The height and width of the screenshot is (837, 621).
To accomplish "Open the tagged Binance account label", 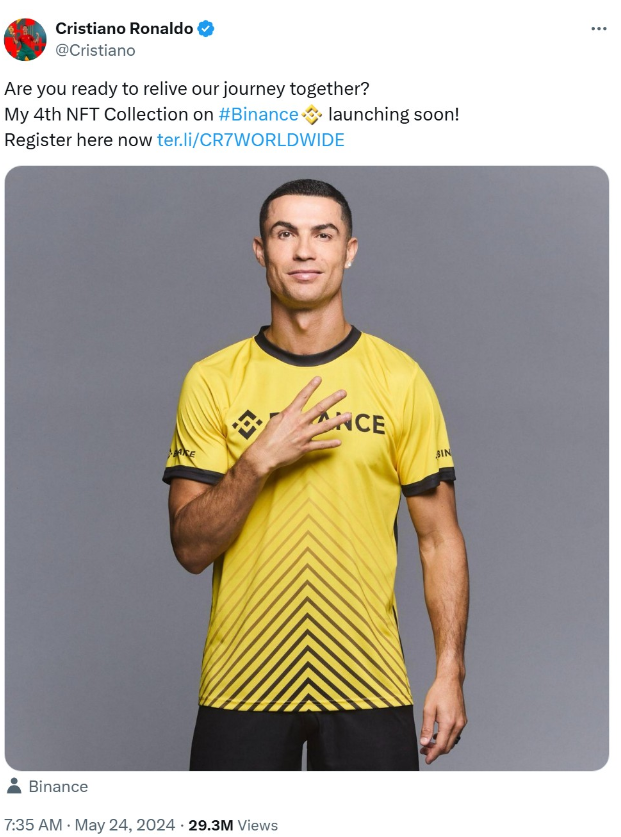I will tap(58, 786).
